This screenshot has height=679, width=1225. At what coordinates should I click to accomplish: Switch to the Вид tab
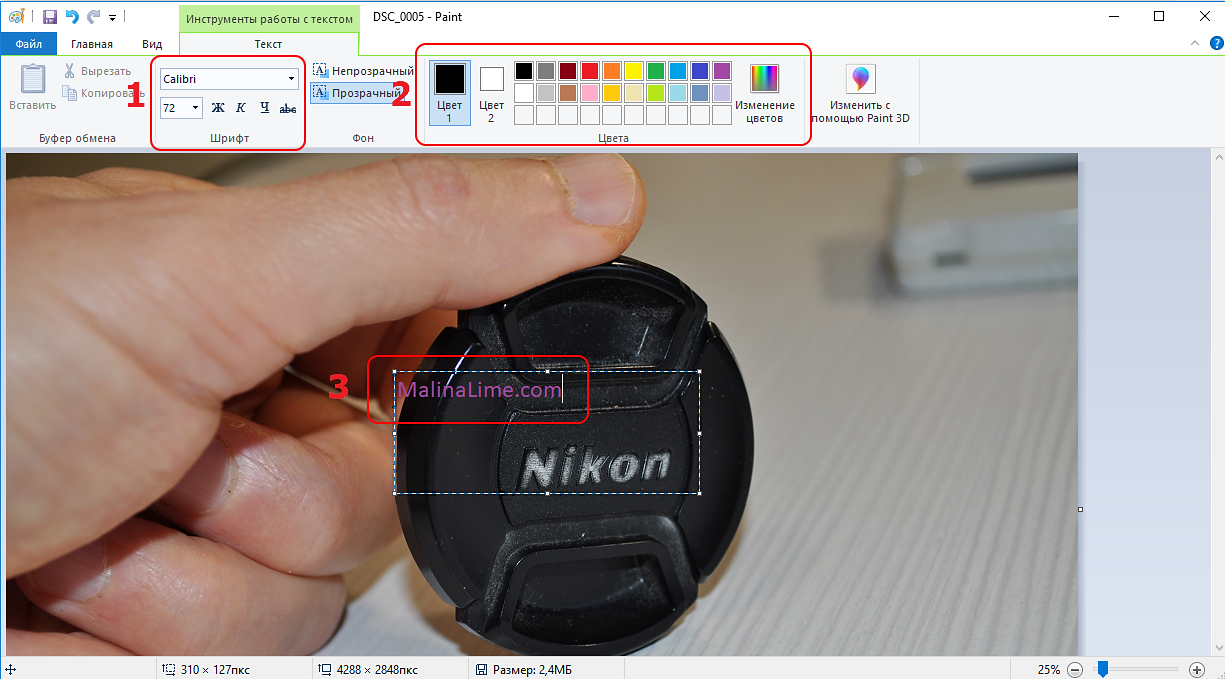click(152, 44)
